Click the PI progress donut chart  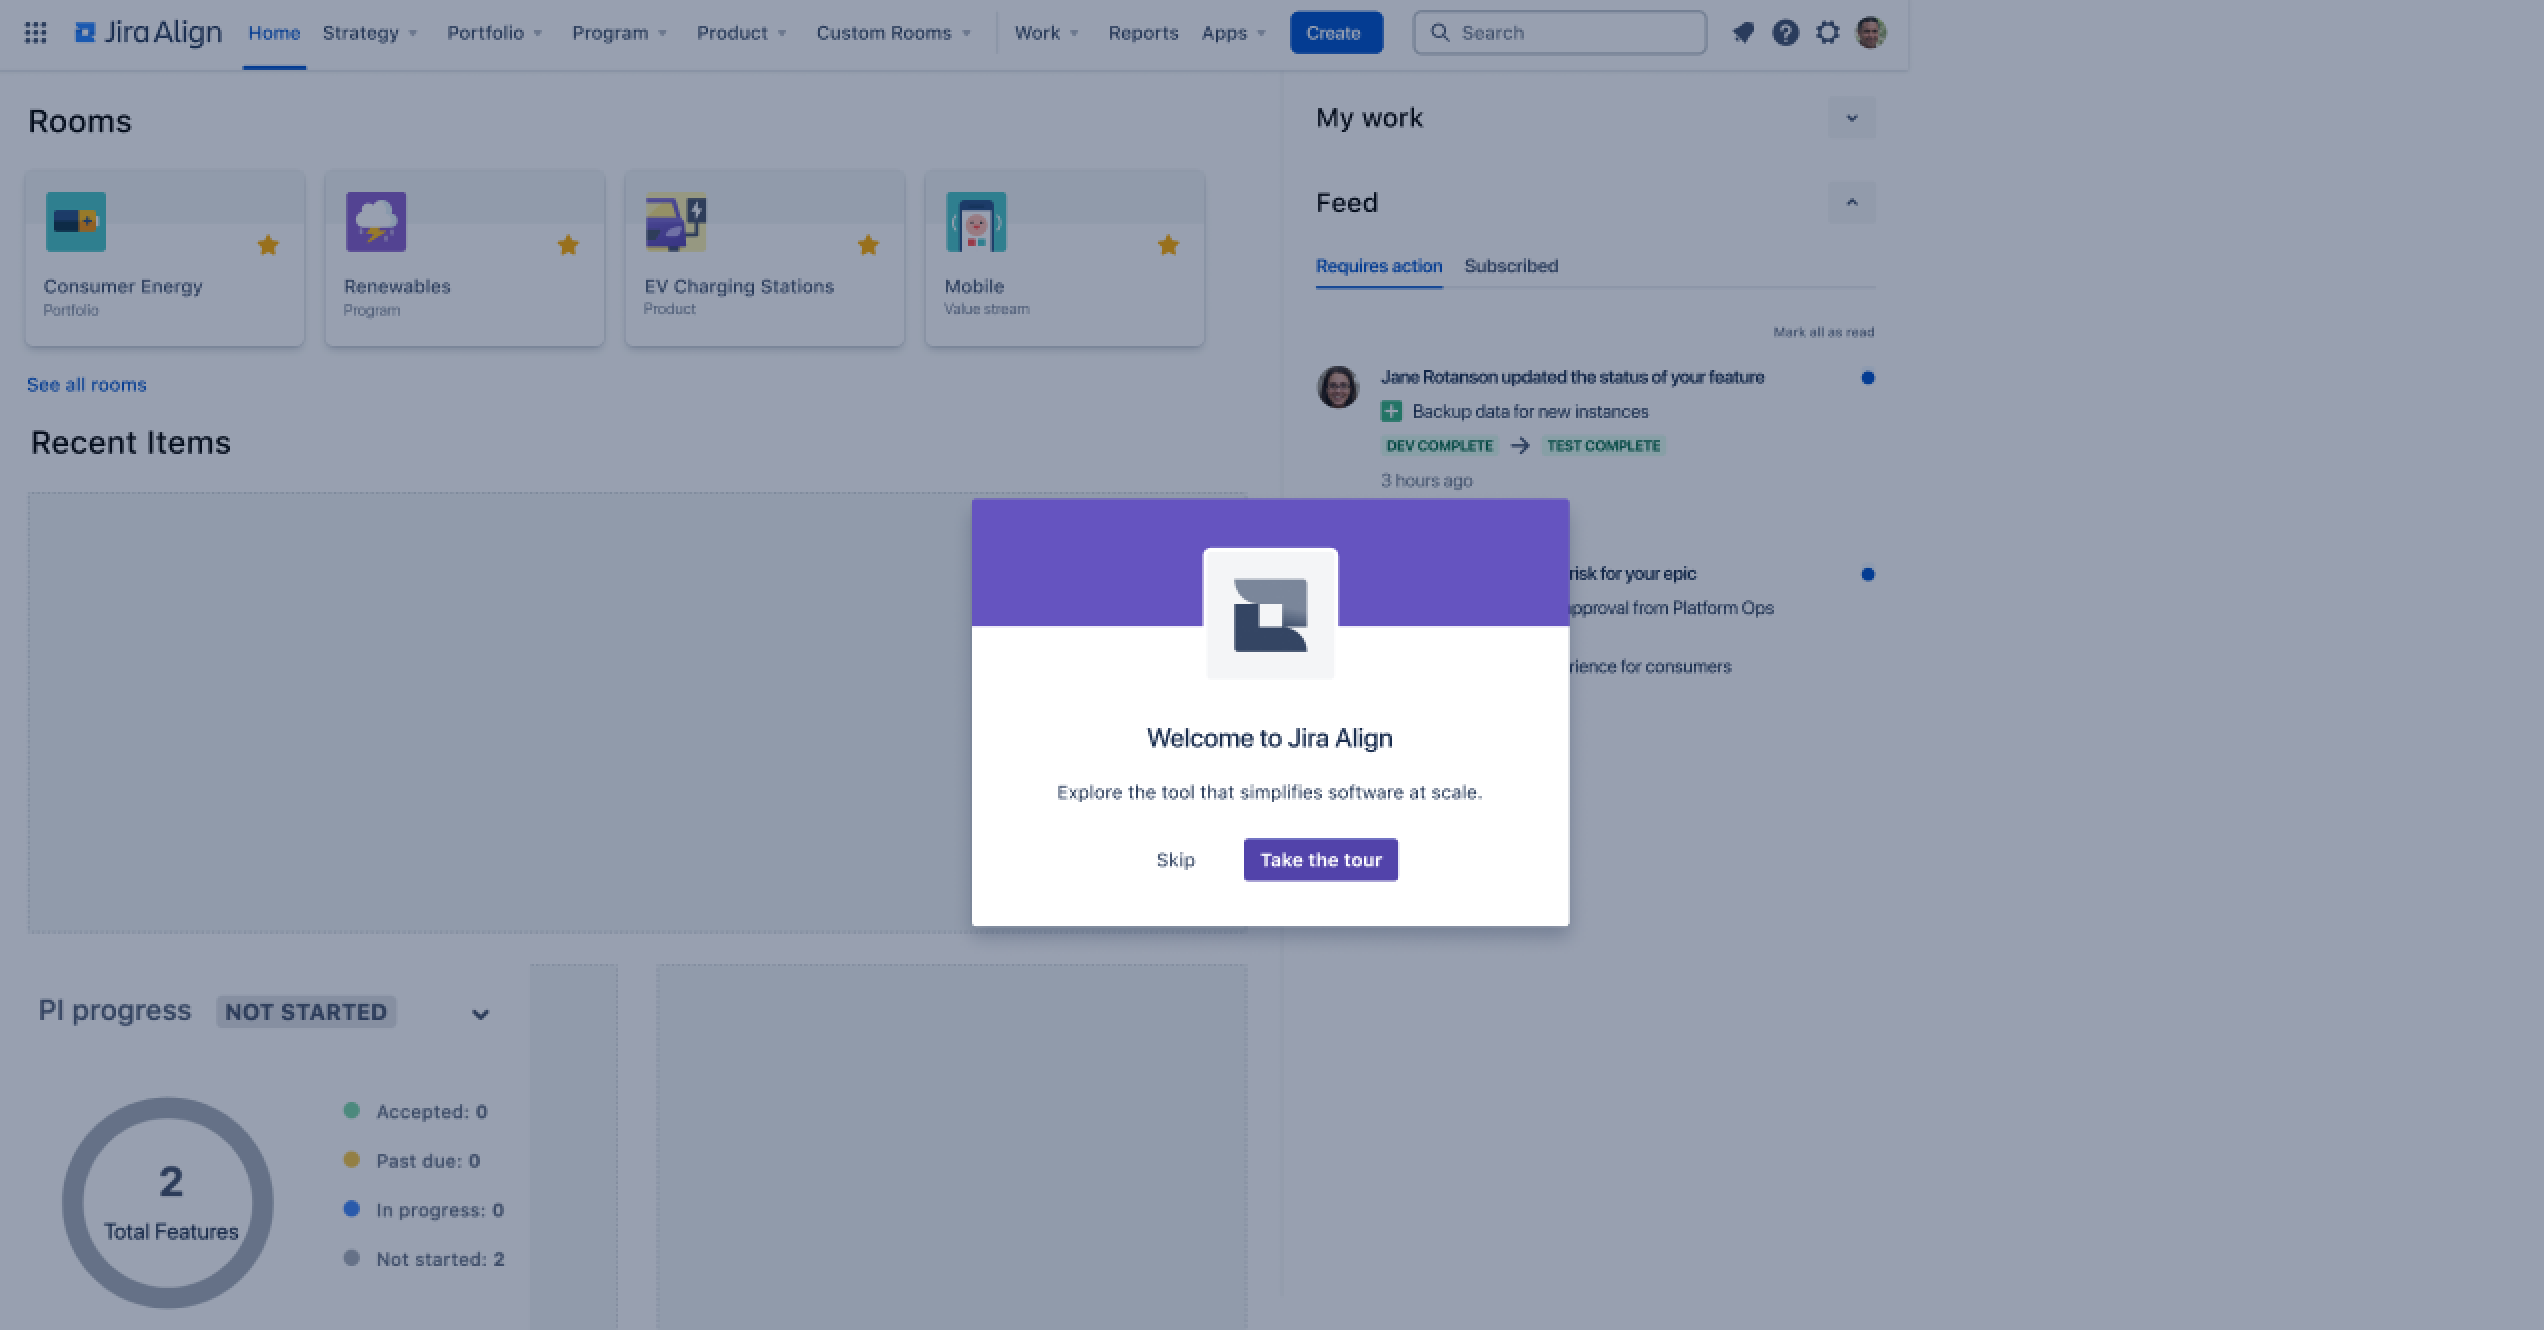click(x=168, y=1203)
